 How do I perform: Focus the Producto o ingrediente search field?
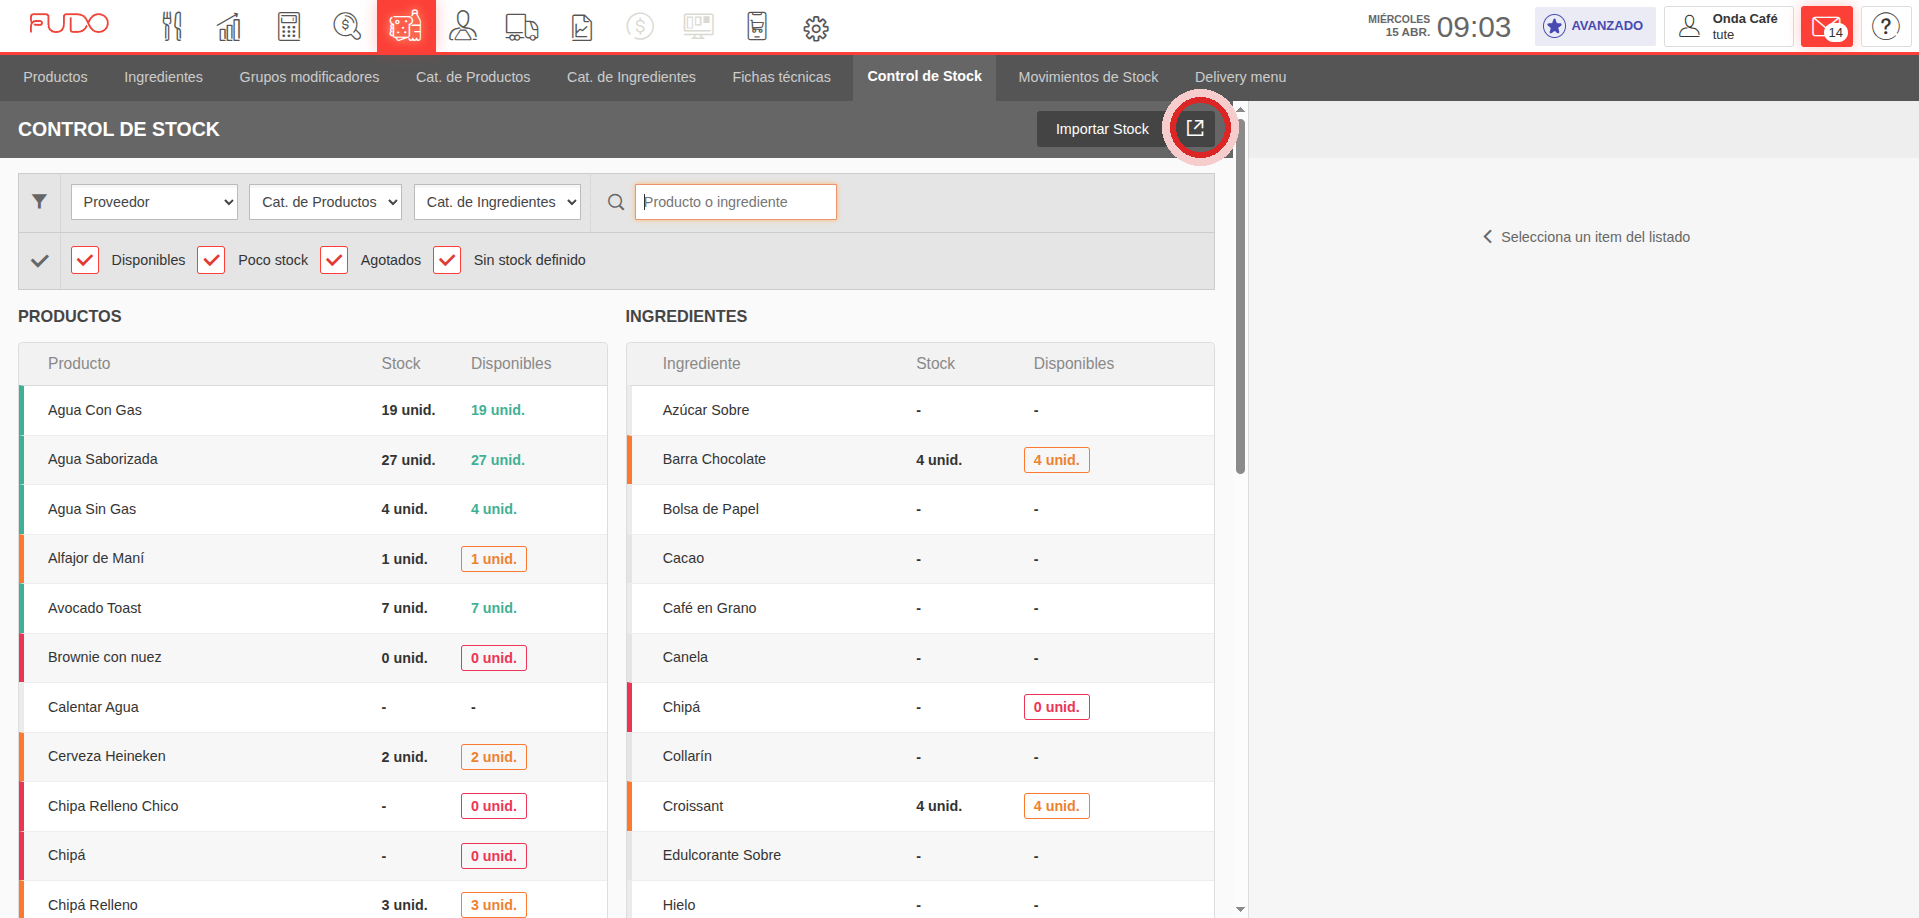[x=736, y=202]
